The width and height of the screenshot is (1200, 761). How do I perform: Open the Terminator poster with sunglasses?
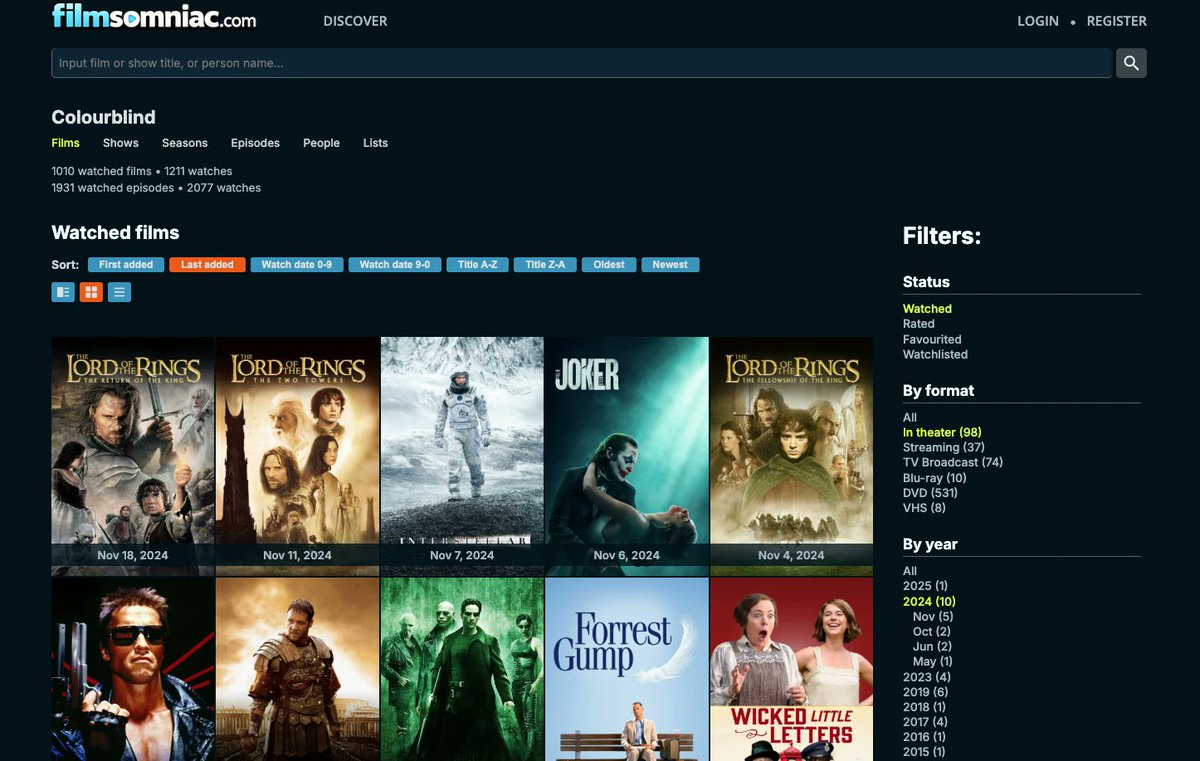coord(133,669)
